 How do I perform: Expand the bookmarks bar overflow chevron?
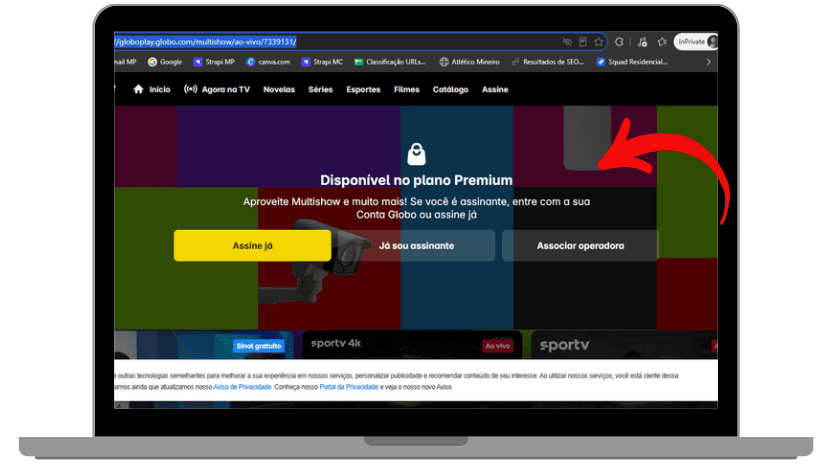tap(708, 62)
